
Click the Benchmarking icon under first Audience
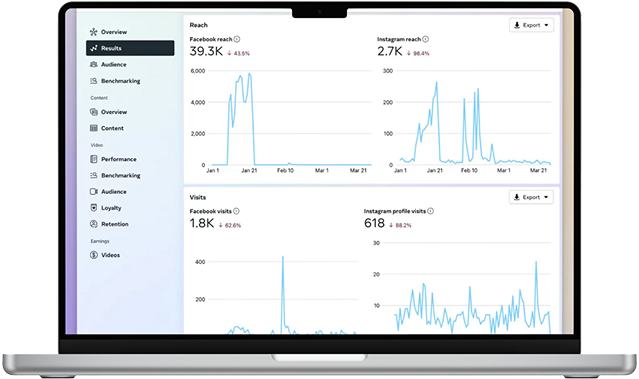(94, 81)
